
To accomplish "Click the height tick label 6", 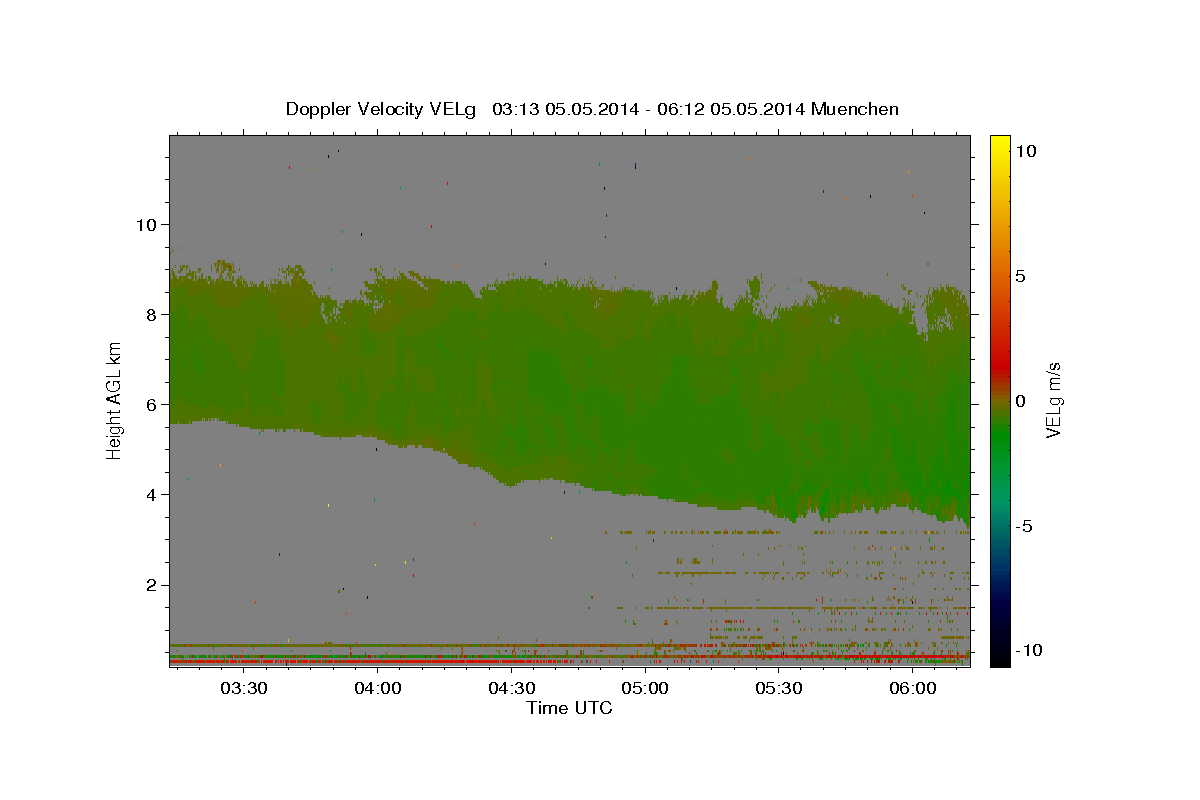I will [149, 404].
